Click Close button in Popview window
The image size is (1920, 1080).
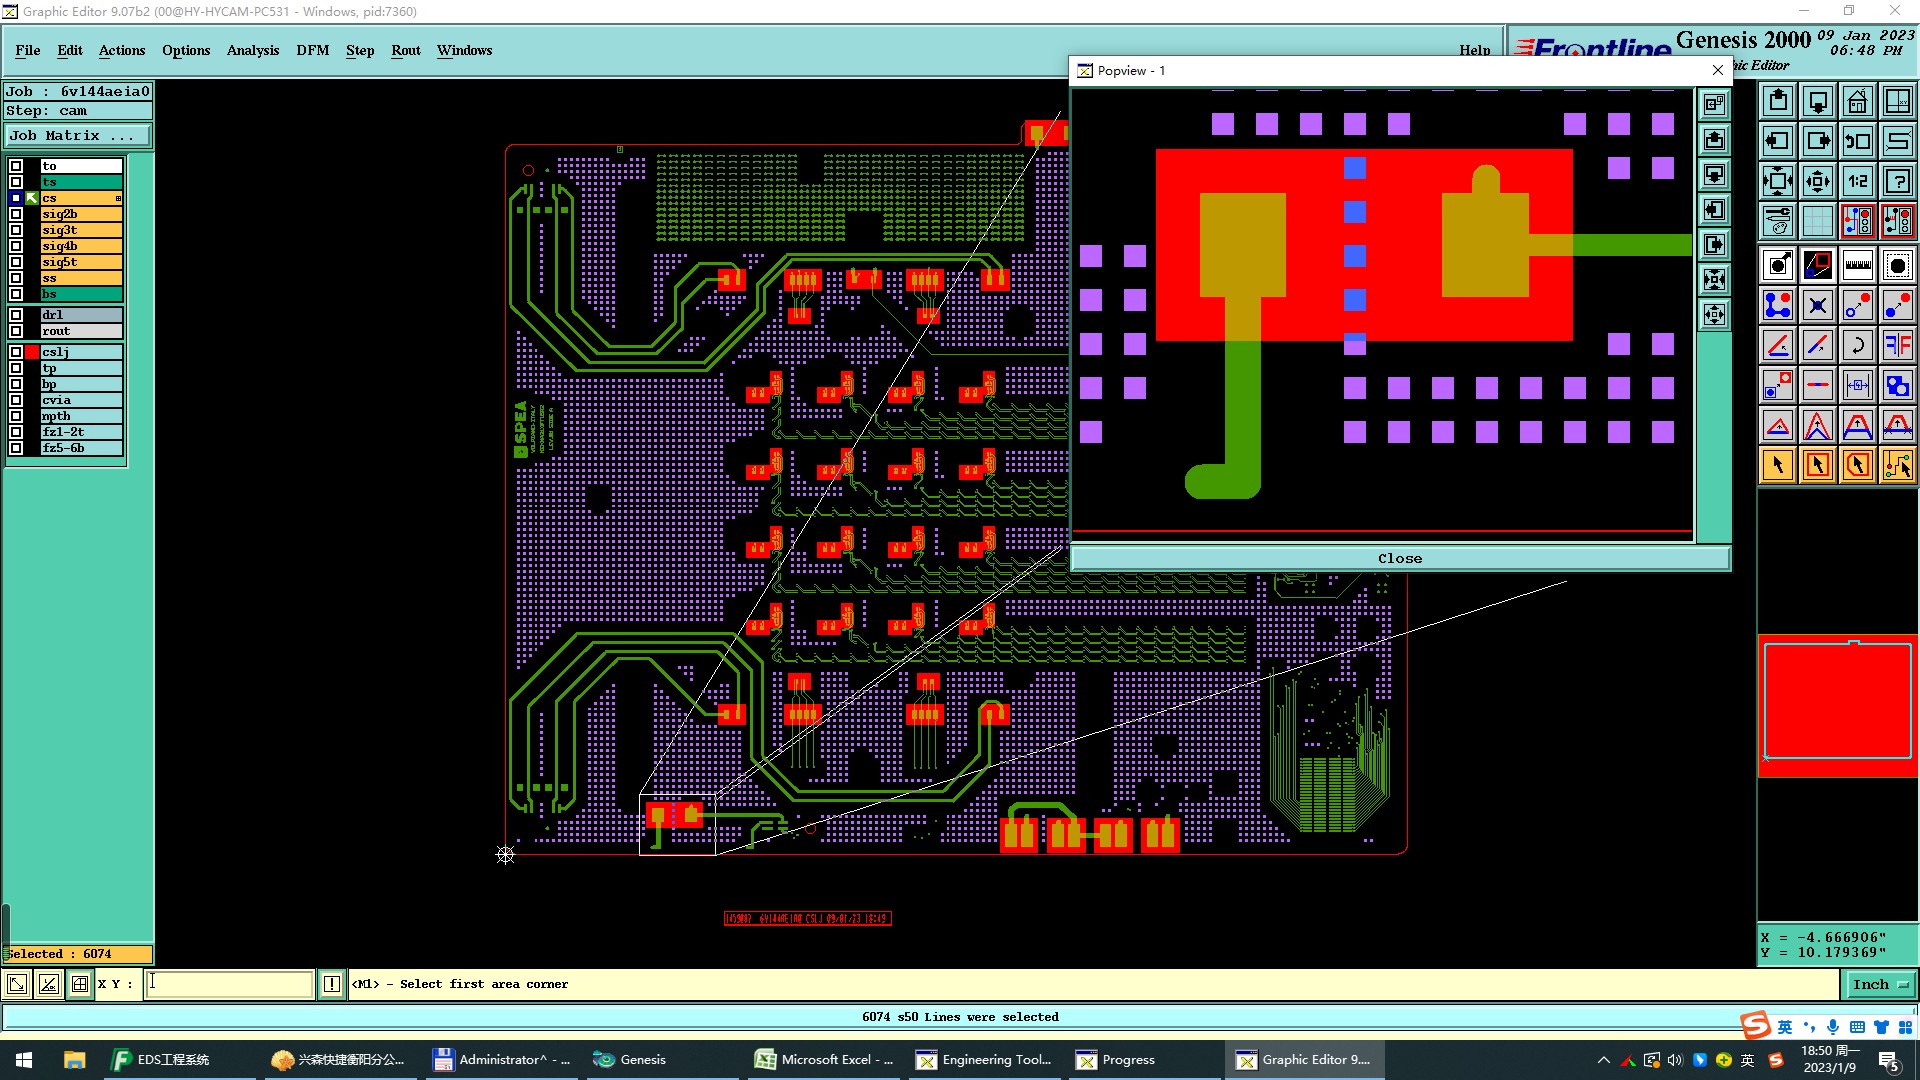pyautogui.click(x=1399, y=559)
